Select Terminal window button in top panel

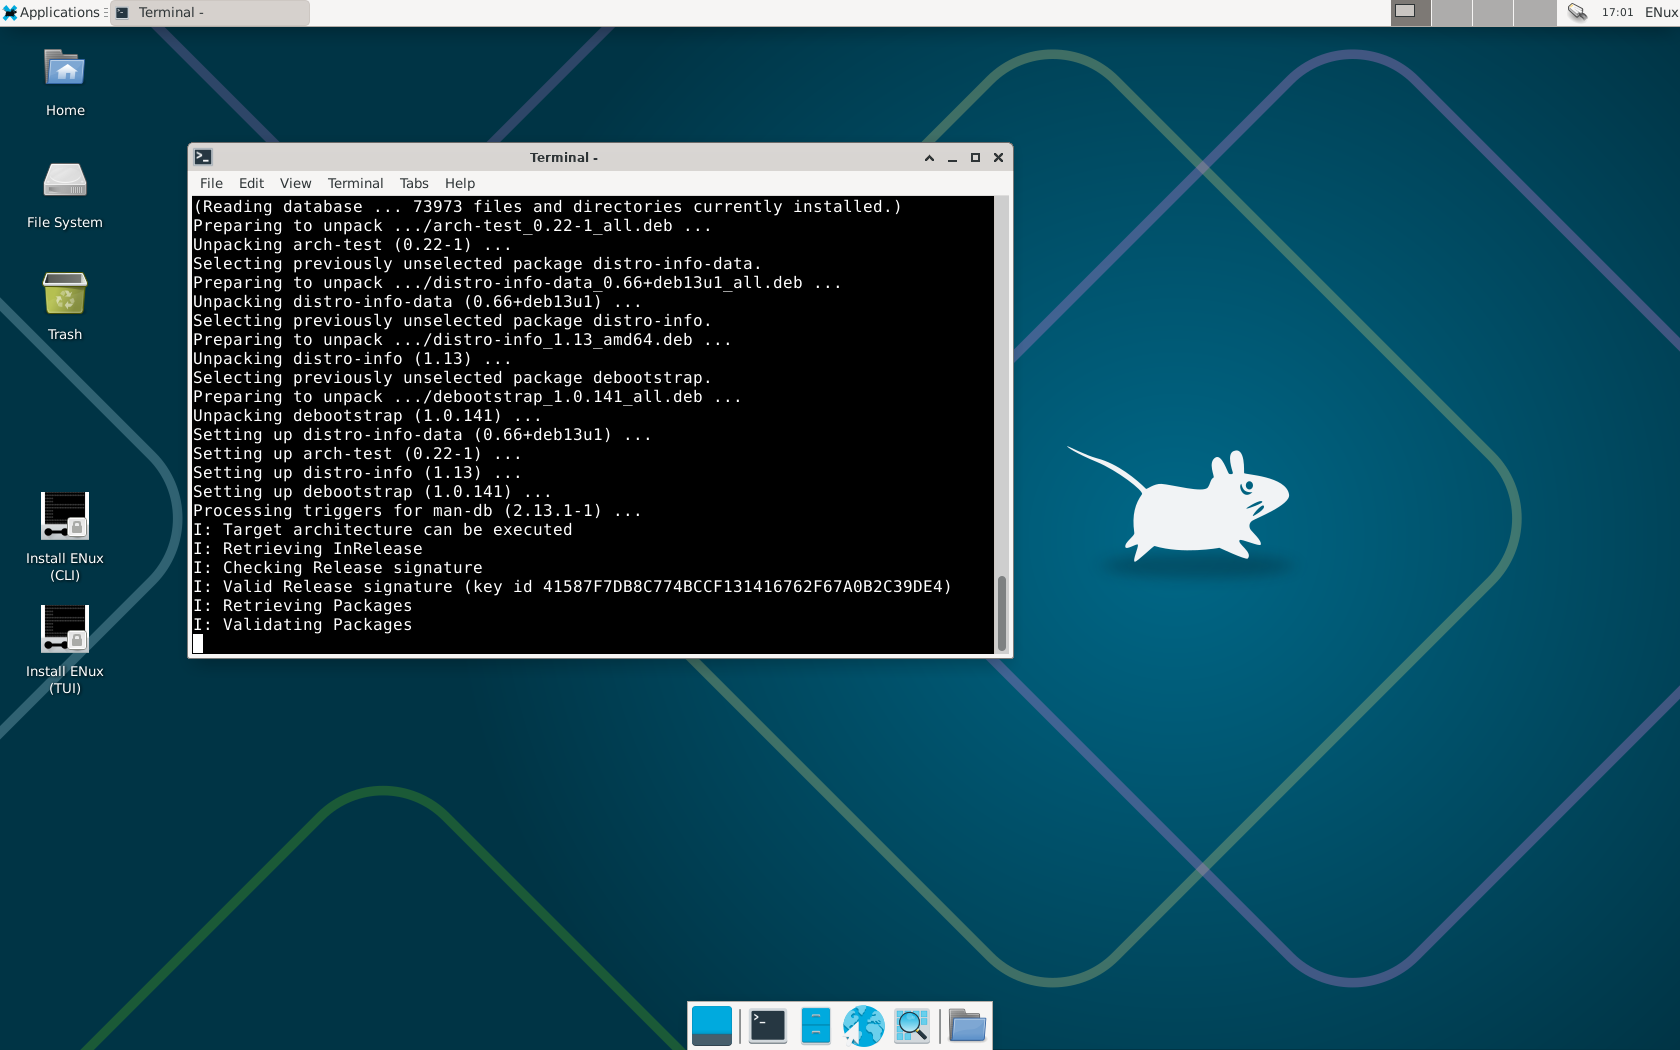210,12
